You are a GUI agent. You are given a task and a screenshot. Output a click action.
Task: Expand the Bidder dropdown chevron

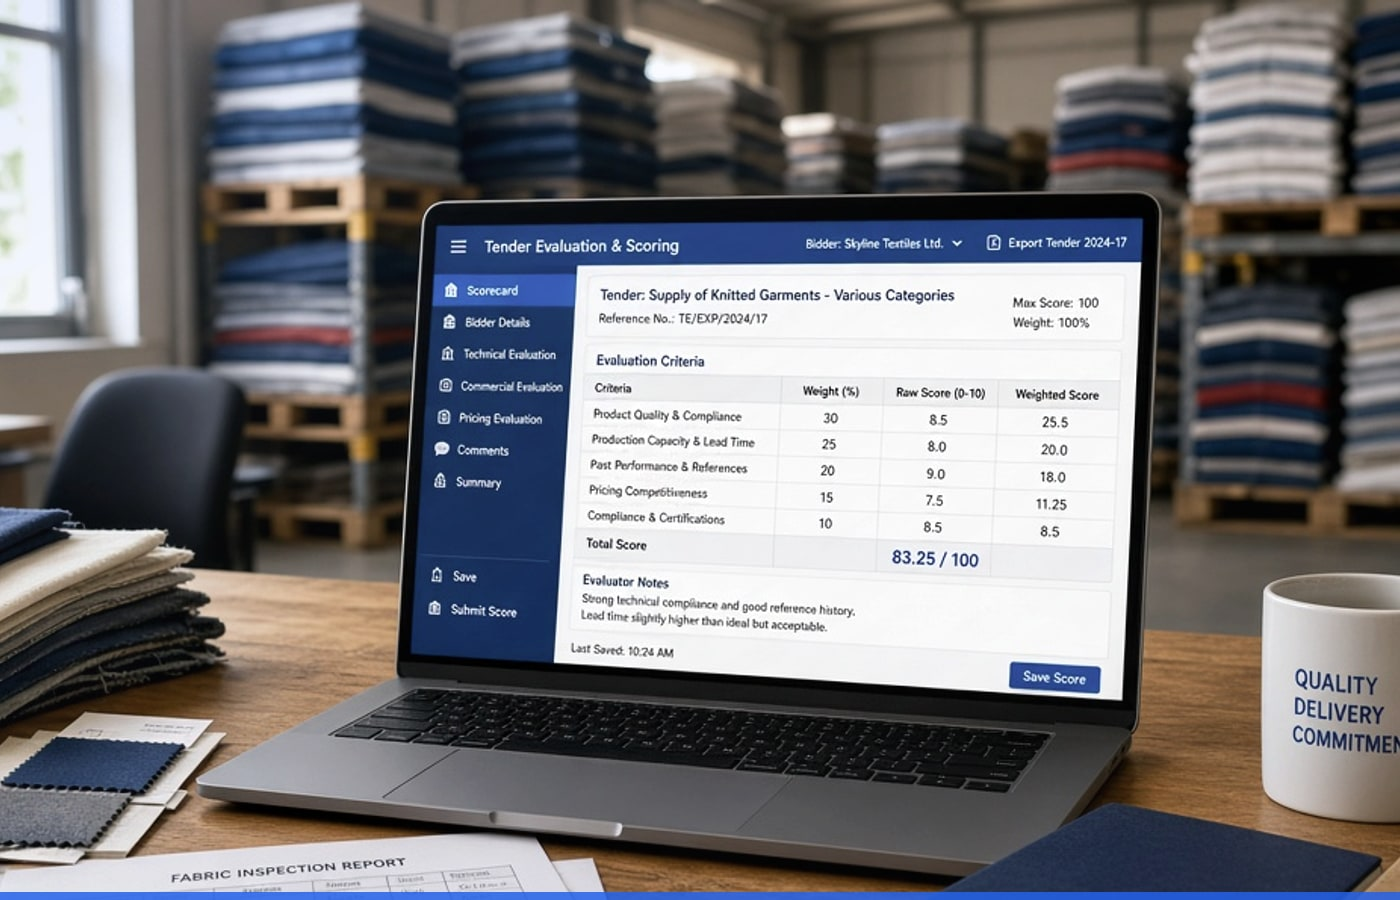(957, 243)
